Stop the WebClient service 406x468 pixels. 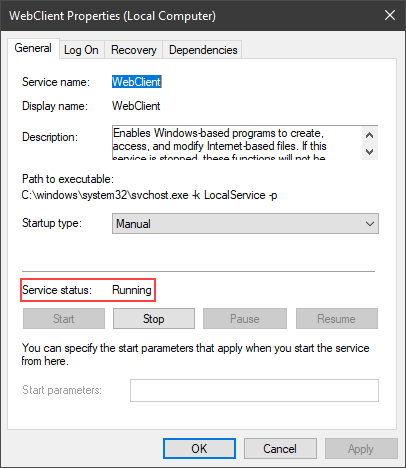tap(154, 319)
